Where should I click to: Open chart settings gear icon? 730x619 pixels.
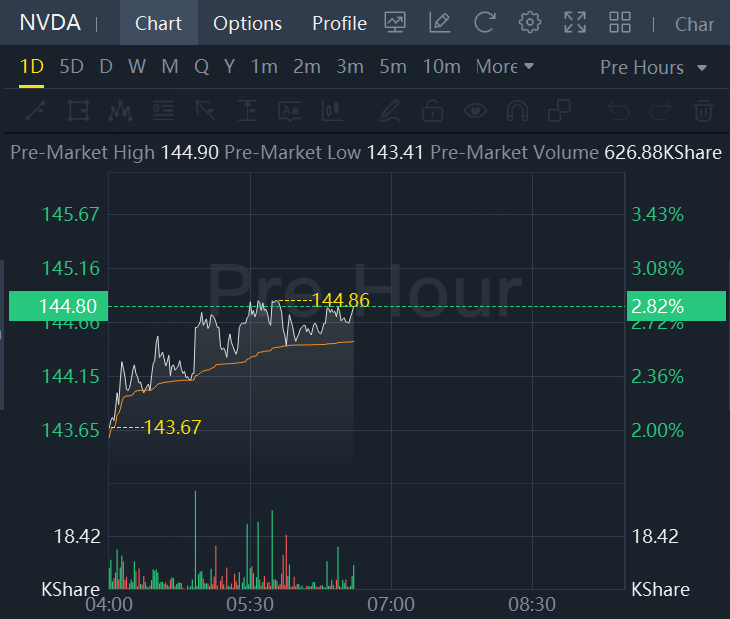tap(530, 22)
